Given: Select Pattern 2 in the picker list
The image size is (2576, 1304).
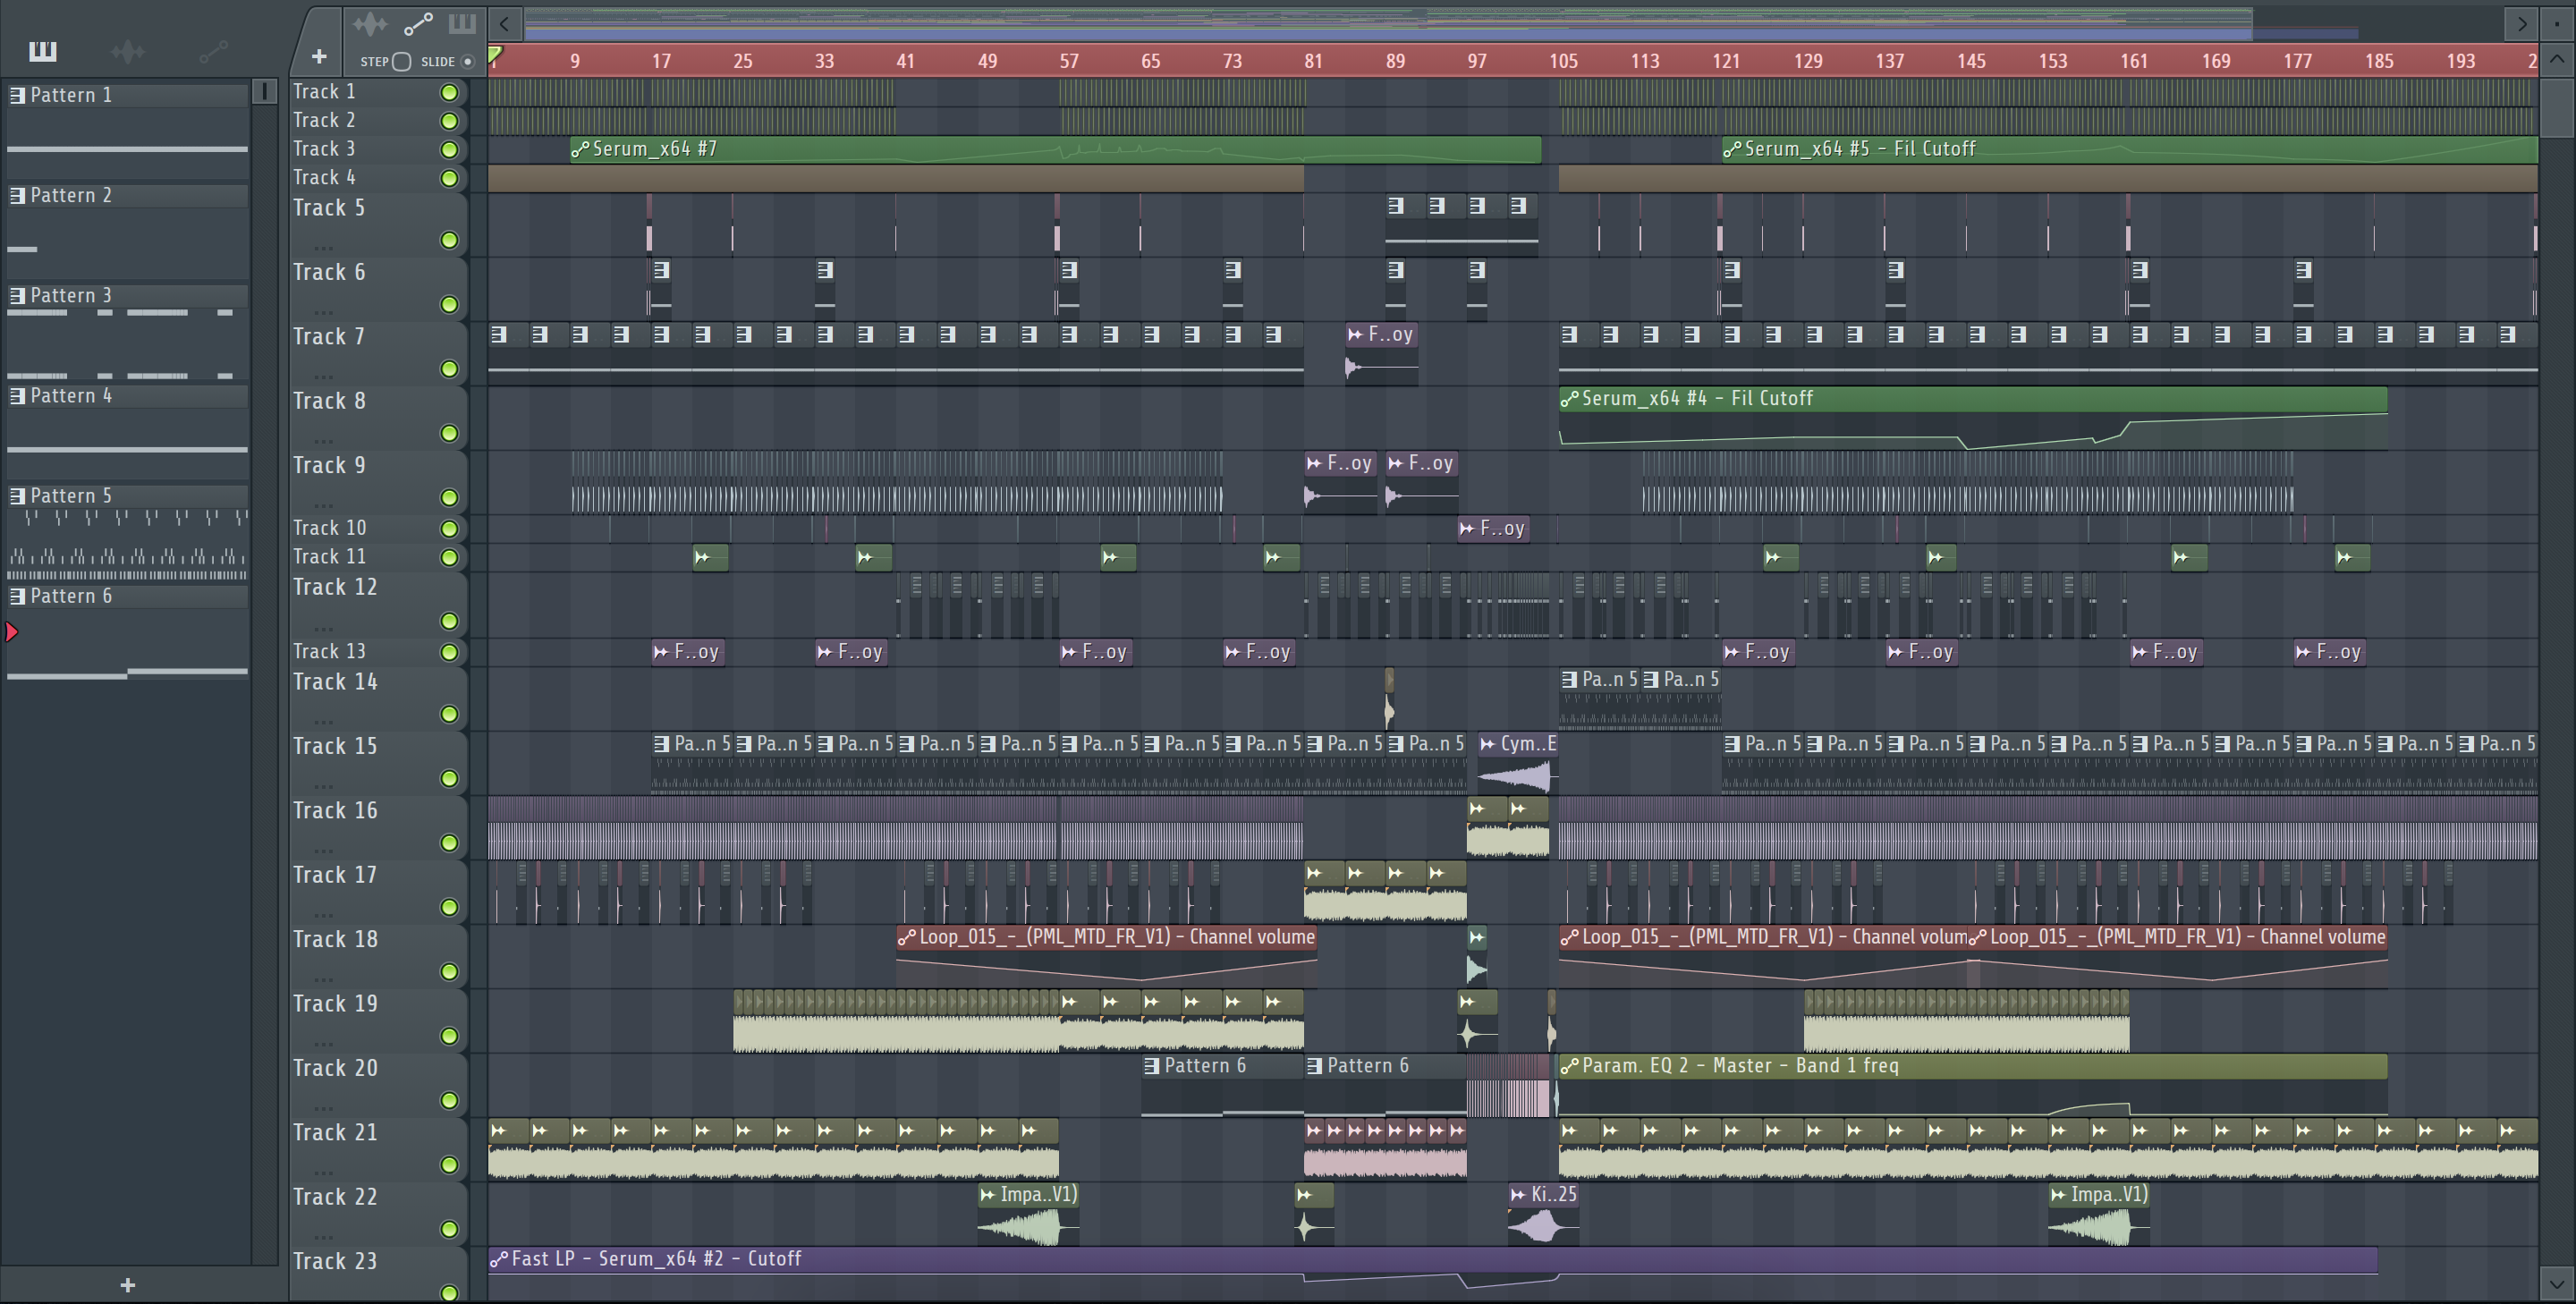Looking at the screenshot, I should click(127, 195).
